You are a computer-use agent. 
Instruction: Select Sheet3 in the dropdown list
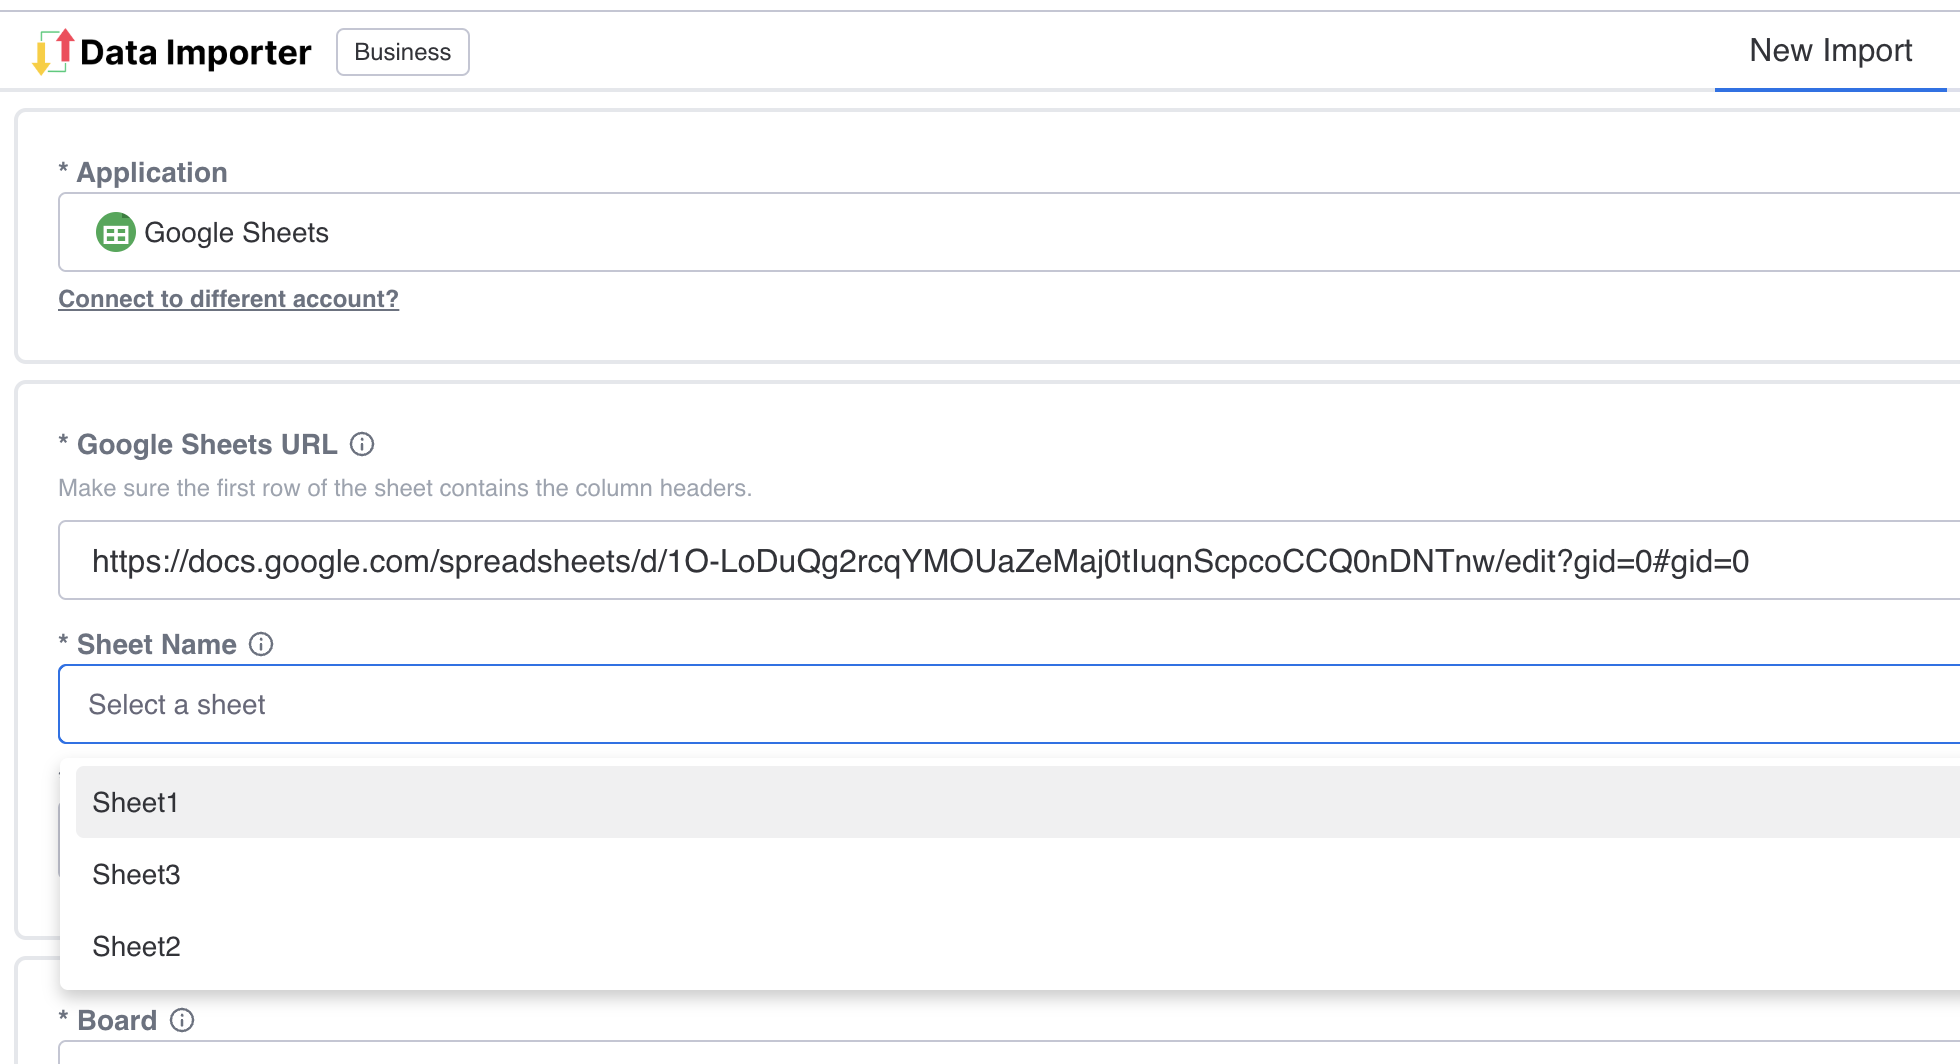click(136, 875)
